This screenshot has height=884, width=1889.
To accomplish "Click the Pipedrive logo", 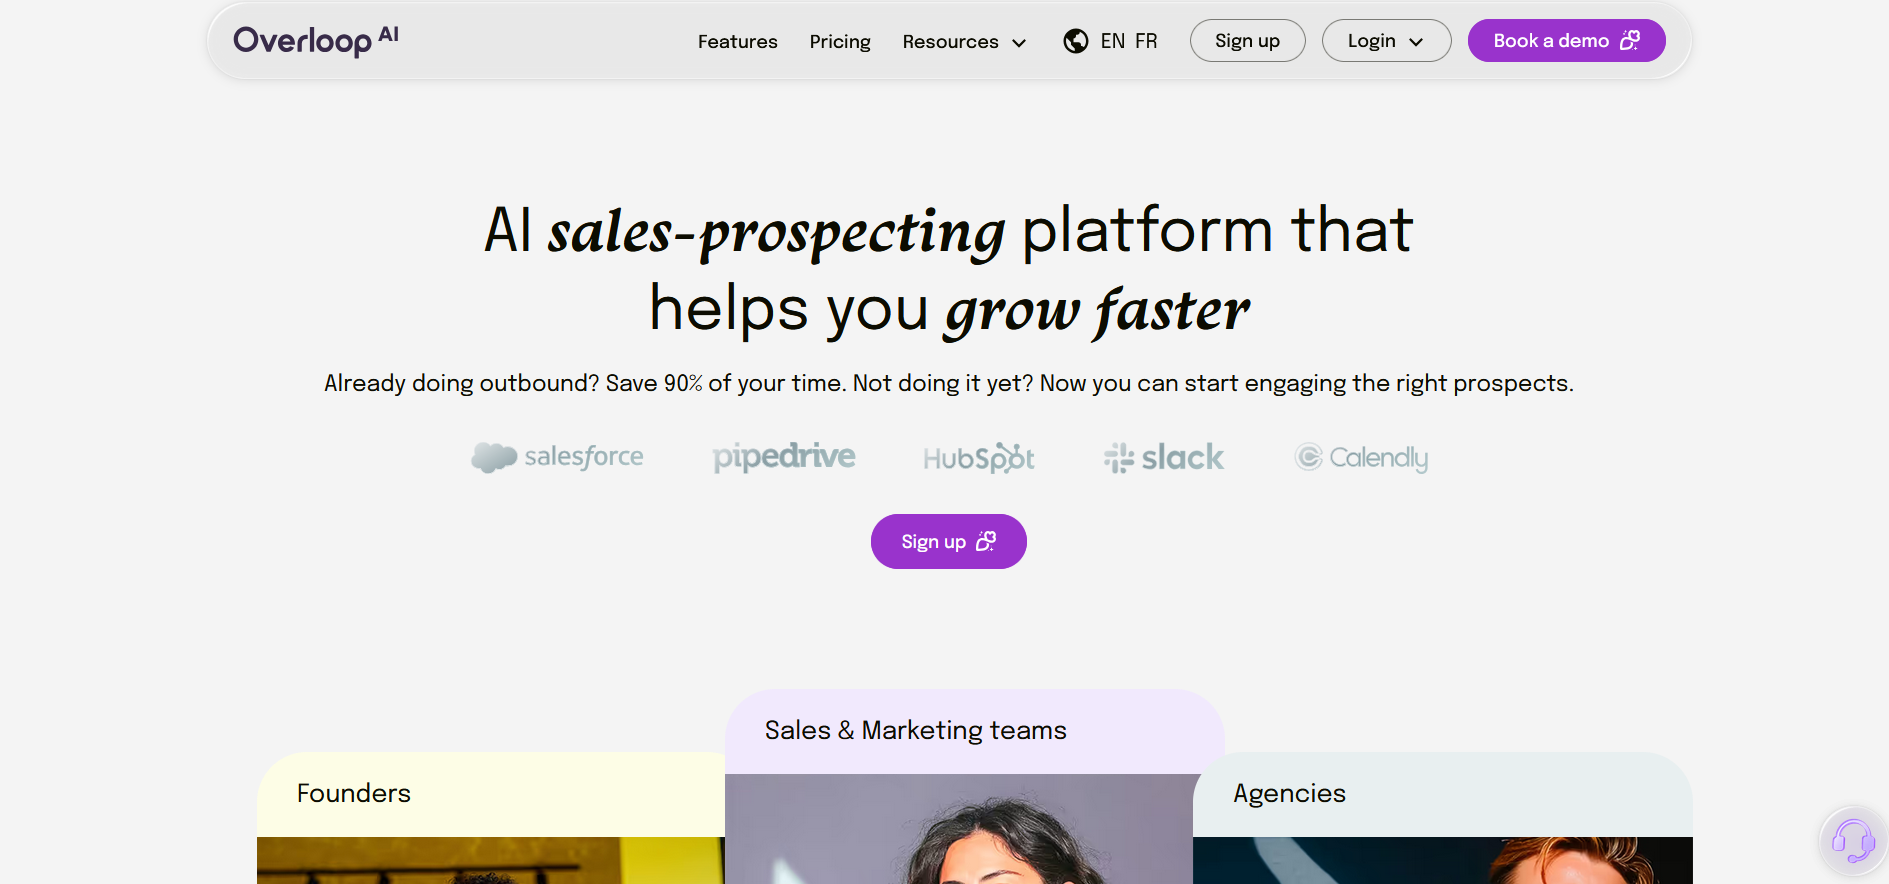I will [x=784, y=457].
